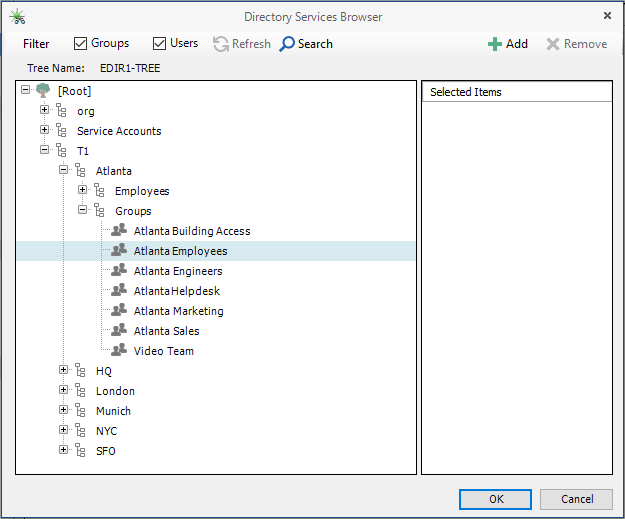The width and height of the screenshot is (625, 519).
Task: Click the Remove X icon
Action: 552,44
